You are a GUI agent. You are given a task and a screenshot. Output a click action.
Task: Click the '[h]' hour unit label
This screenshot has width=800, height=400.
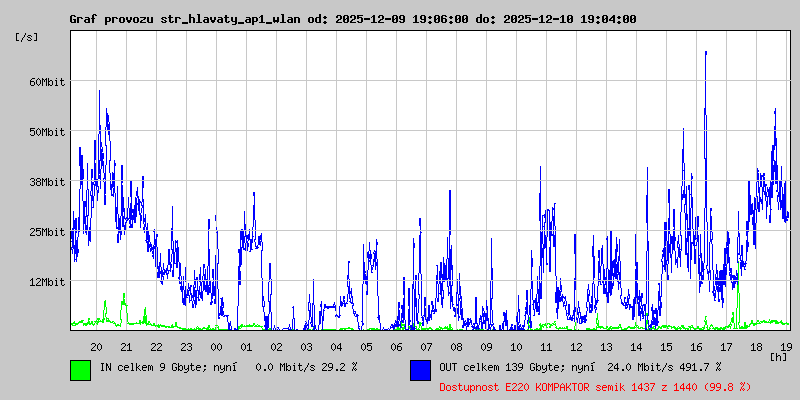coord(778,356)
